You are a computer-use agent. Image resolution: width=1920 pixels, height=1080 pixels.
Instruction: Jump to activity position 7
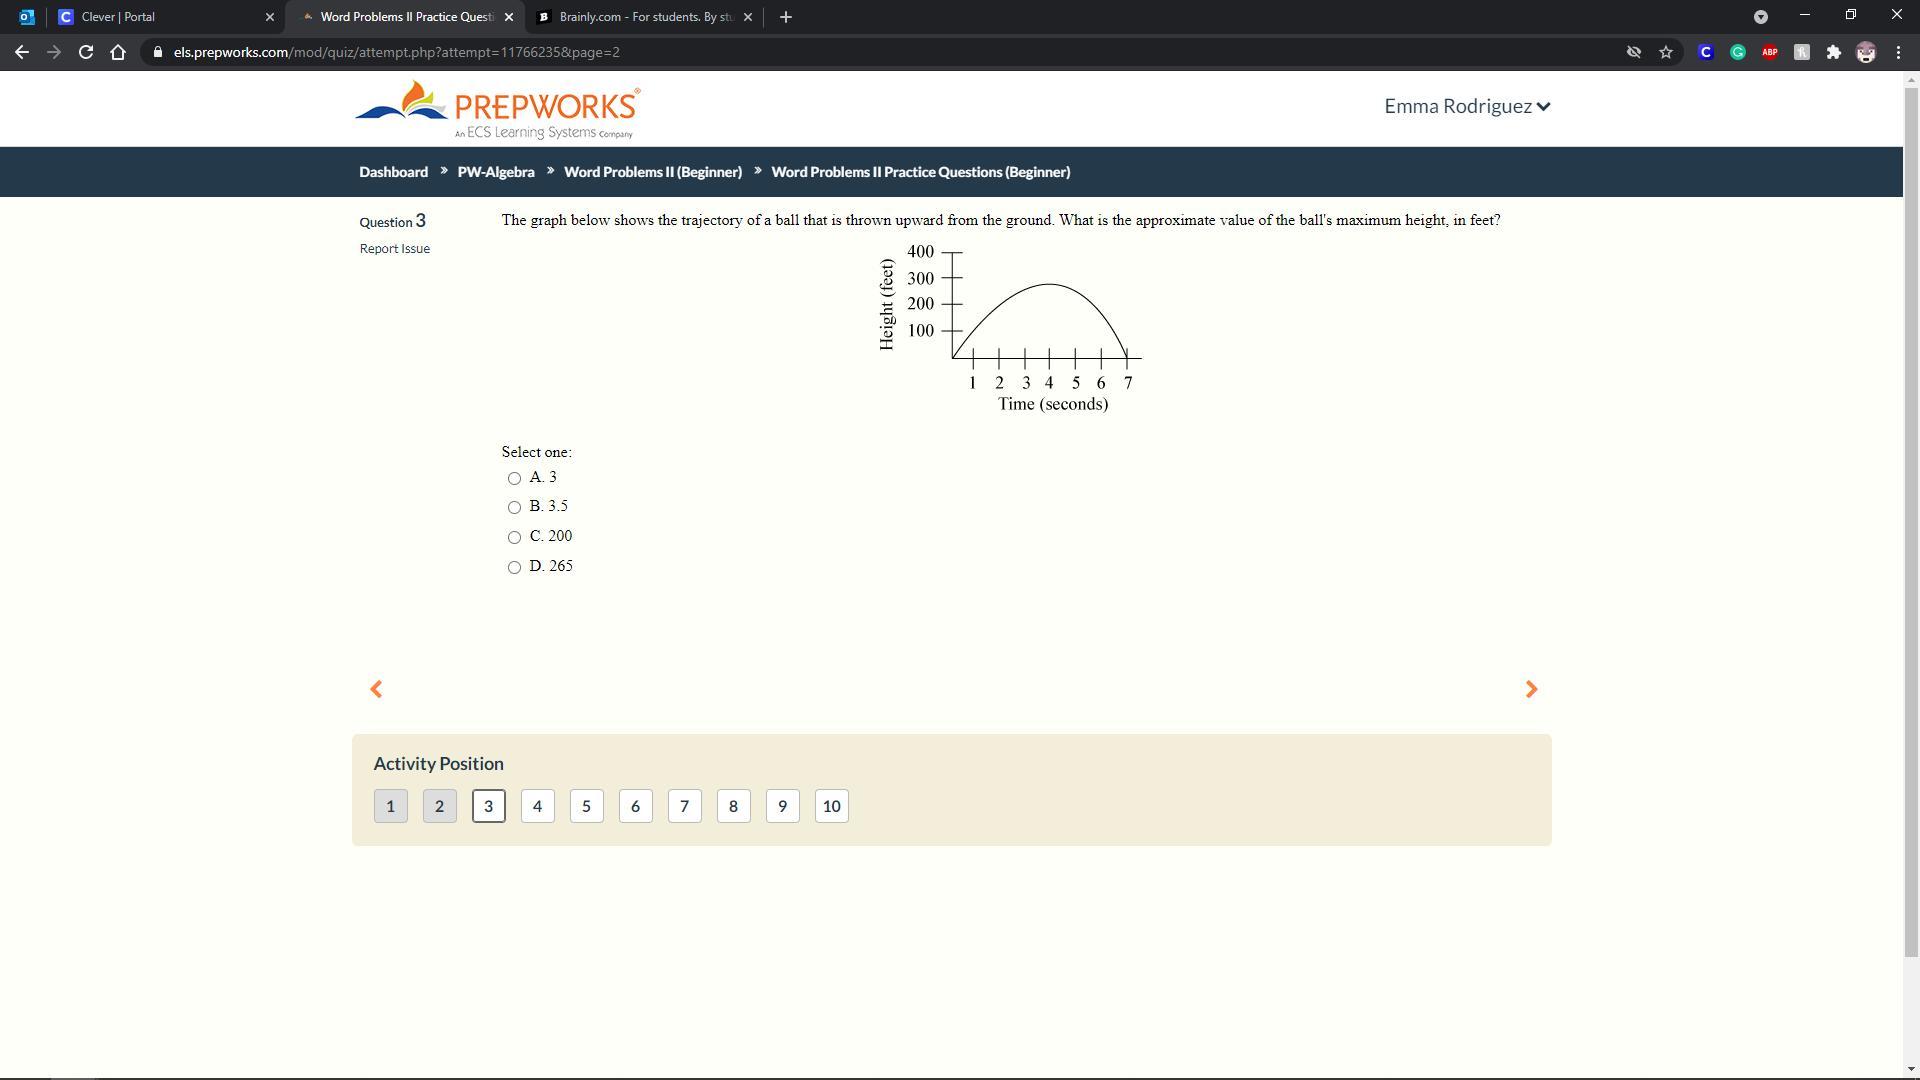(684, 806)
